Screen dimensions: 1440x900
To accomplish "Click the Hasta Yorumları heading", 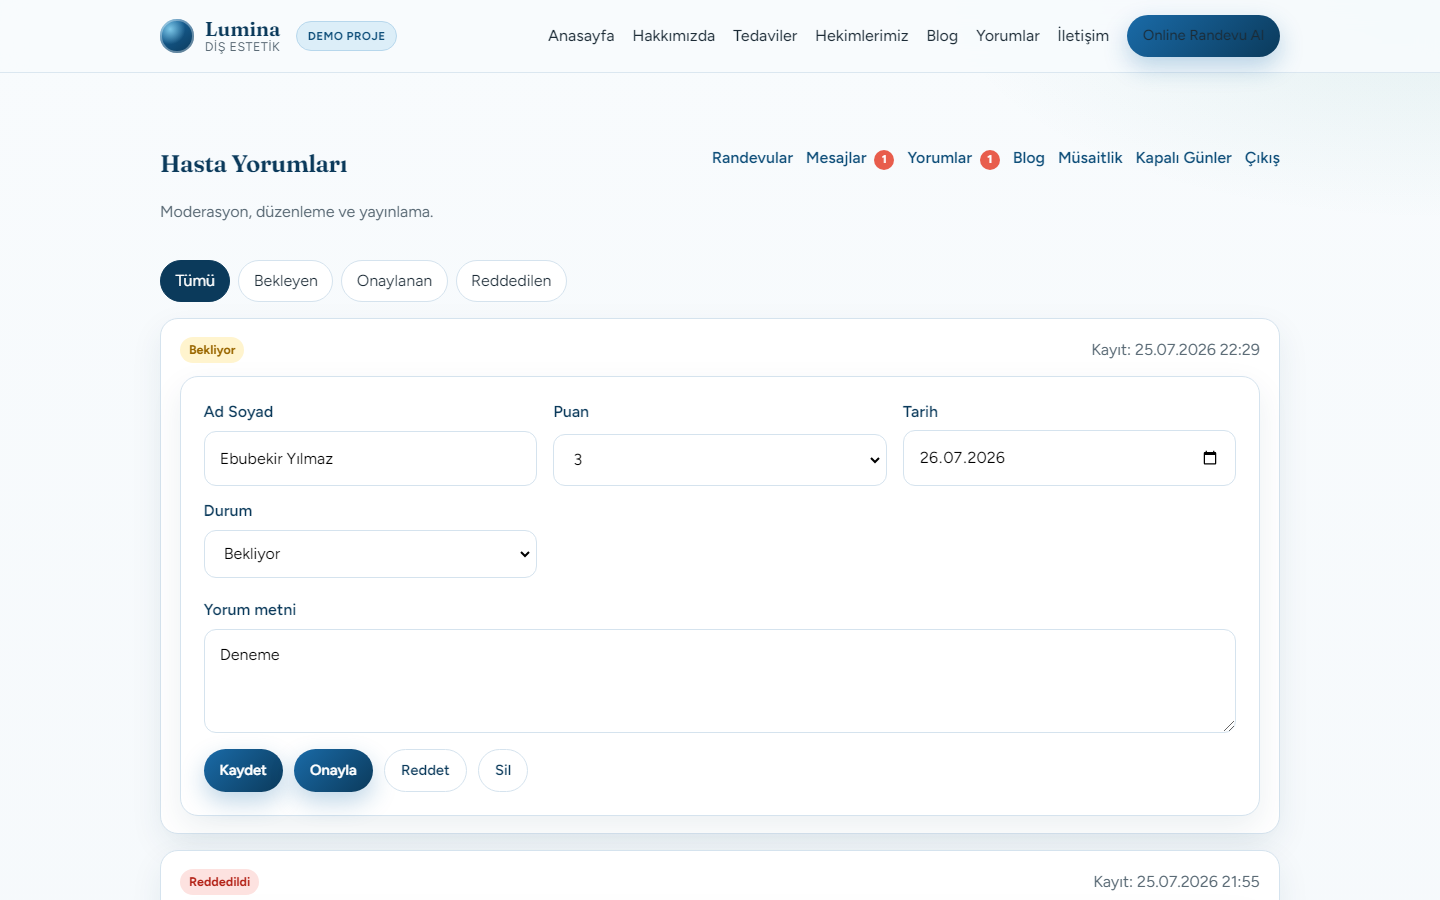I will 254,164.
